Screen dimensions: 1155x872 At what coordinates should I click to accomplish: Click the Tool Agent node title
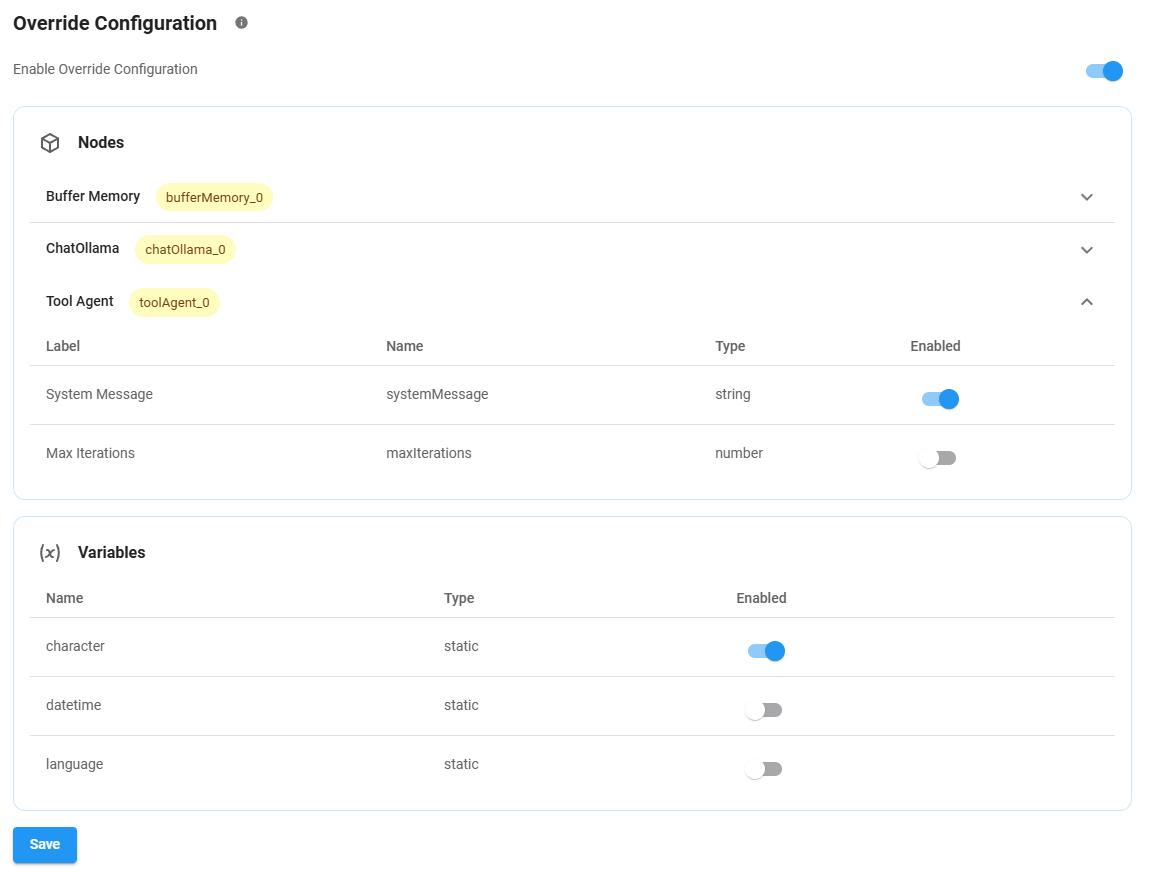(x=80, y=301)
